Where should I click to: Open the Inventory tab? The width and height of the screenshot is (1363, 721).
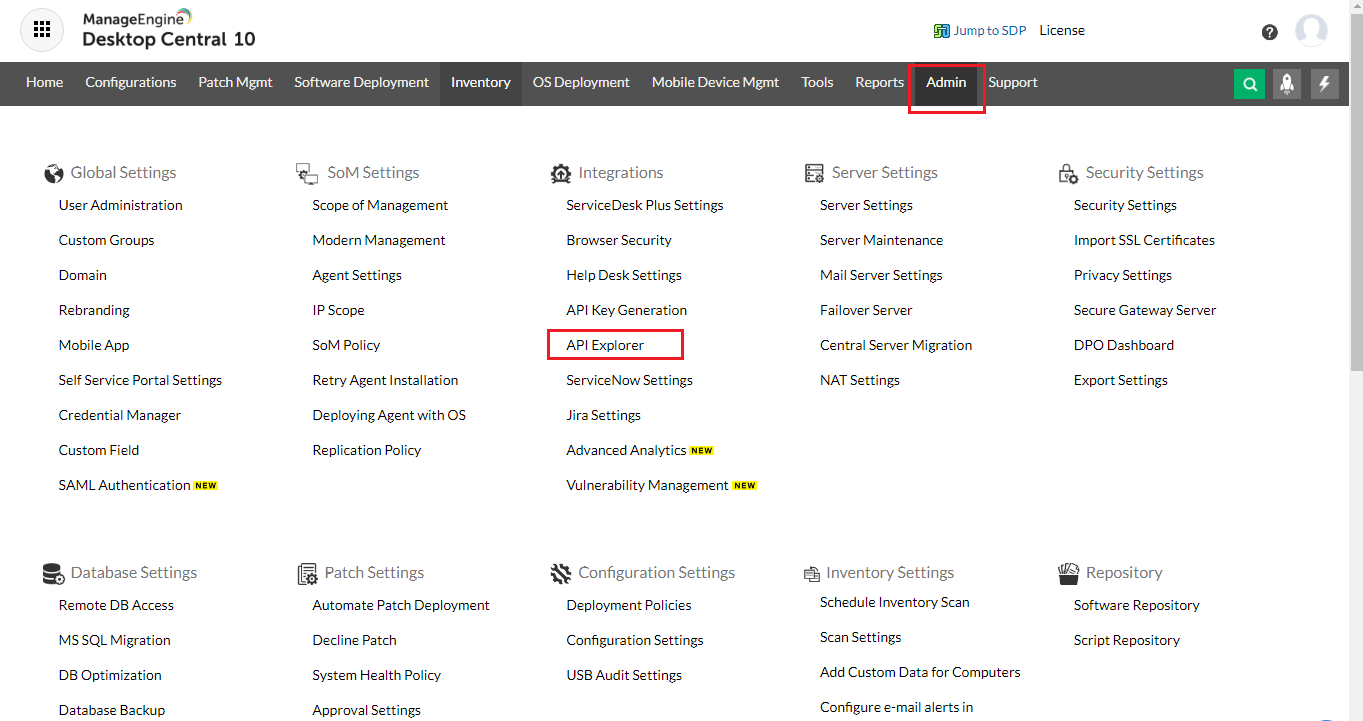[480, 83]
